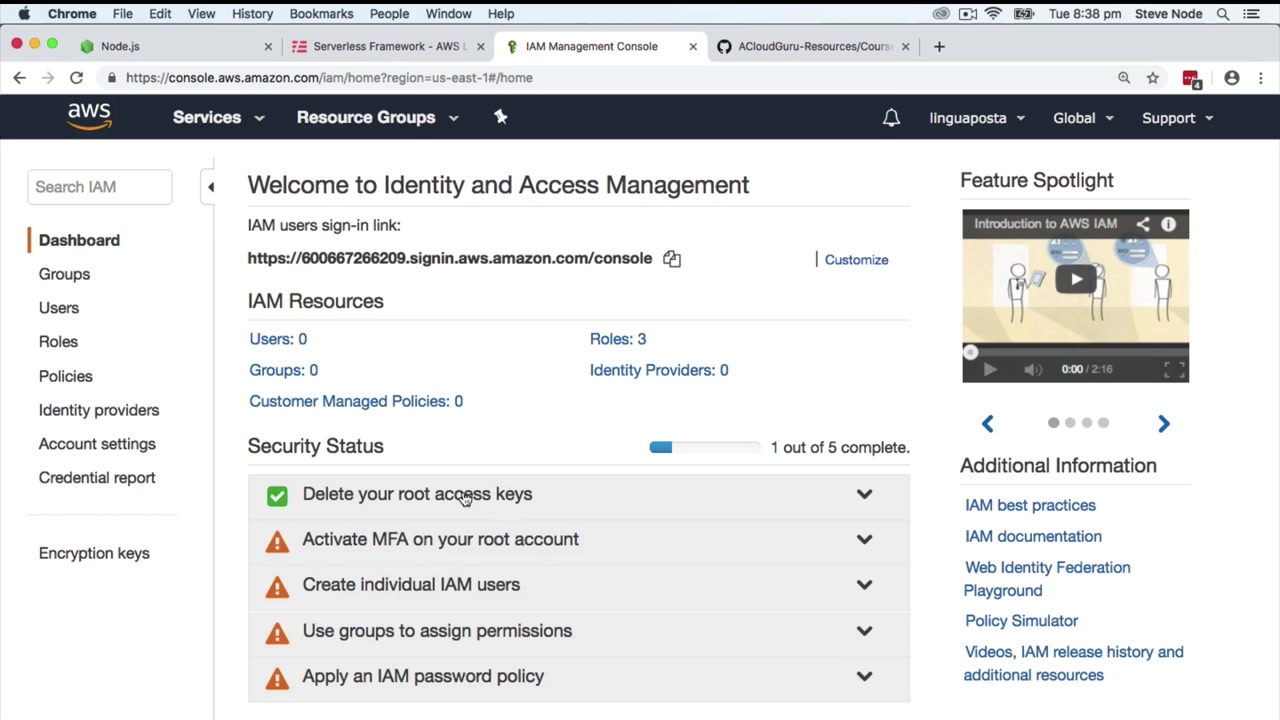Bookmark this page with star icon
Screen dimensions: 1280x720
pos(1153,78)
